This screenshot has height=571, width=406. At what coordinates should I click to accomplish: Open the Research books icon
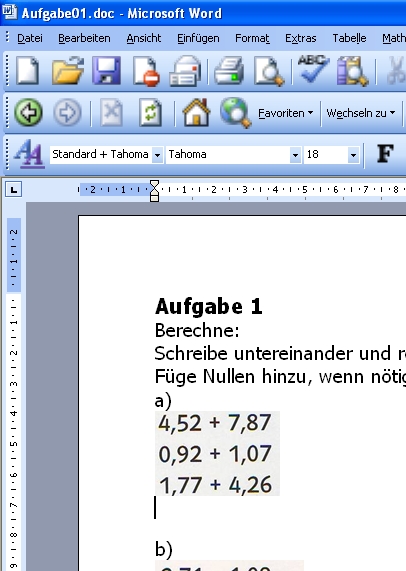tap(352, 71)
